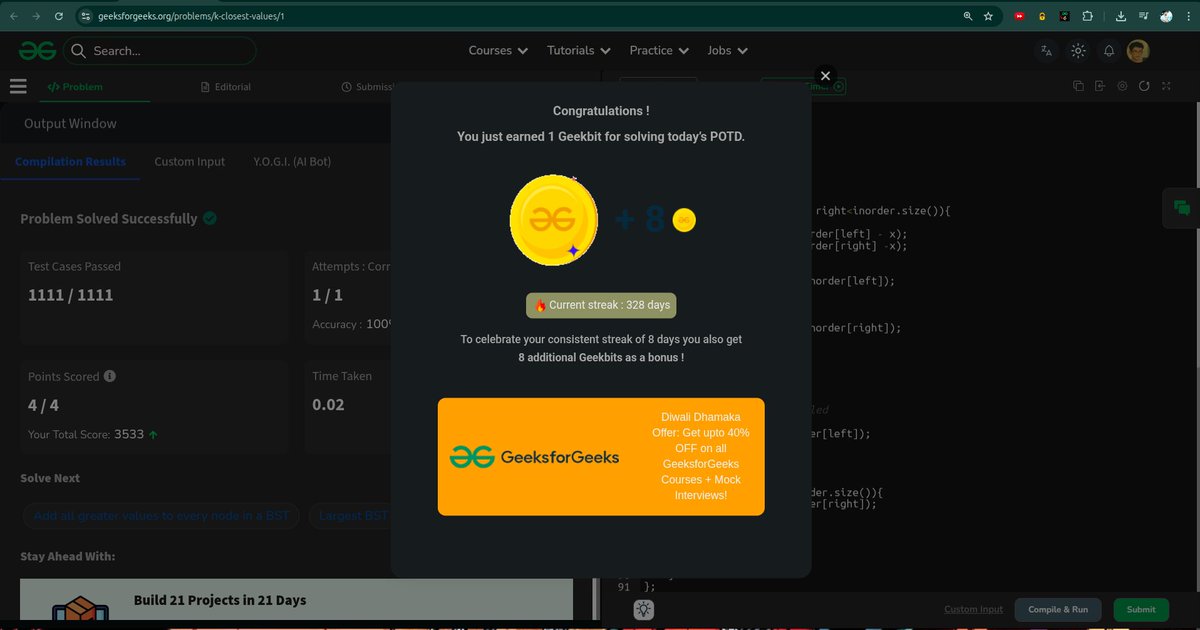The width and height of the screenshot is (1200, 630).
Task: Click the Custom Input link near Compile
Action: click(973, 609)
